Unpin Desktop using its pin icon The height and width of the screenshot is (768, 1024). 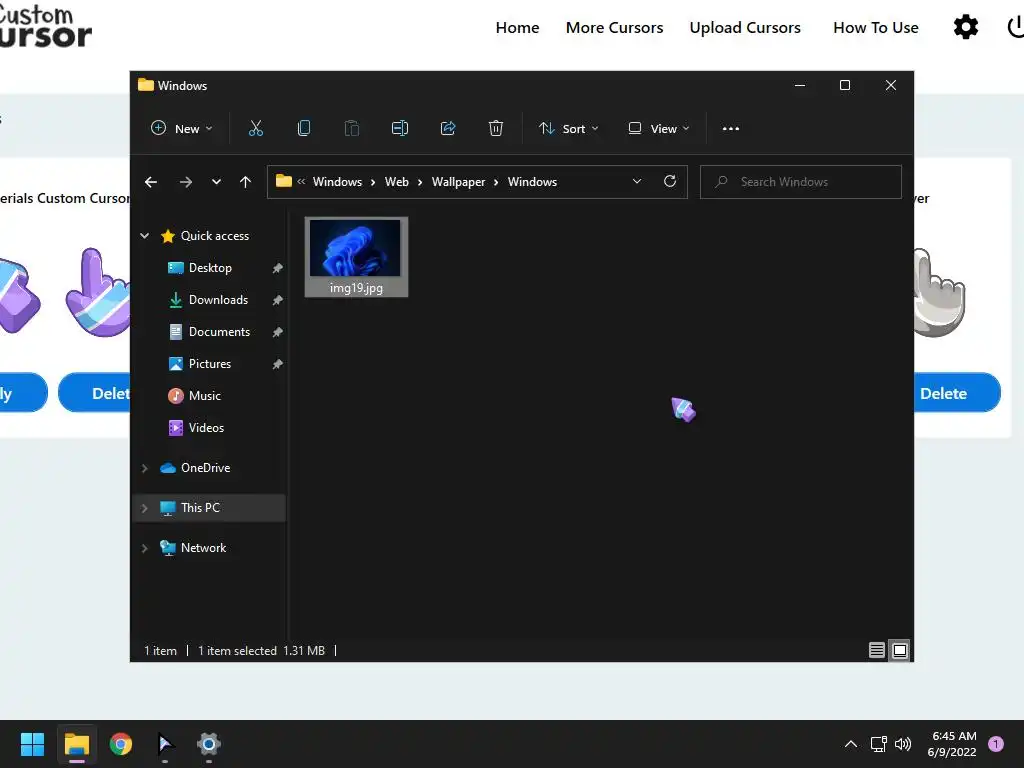click(278, 268)
